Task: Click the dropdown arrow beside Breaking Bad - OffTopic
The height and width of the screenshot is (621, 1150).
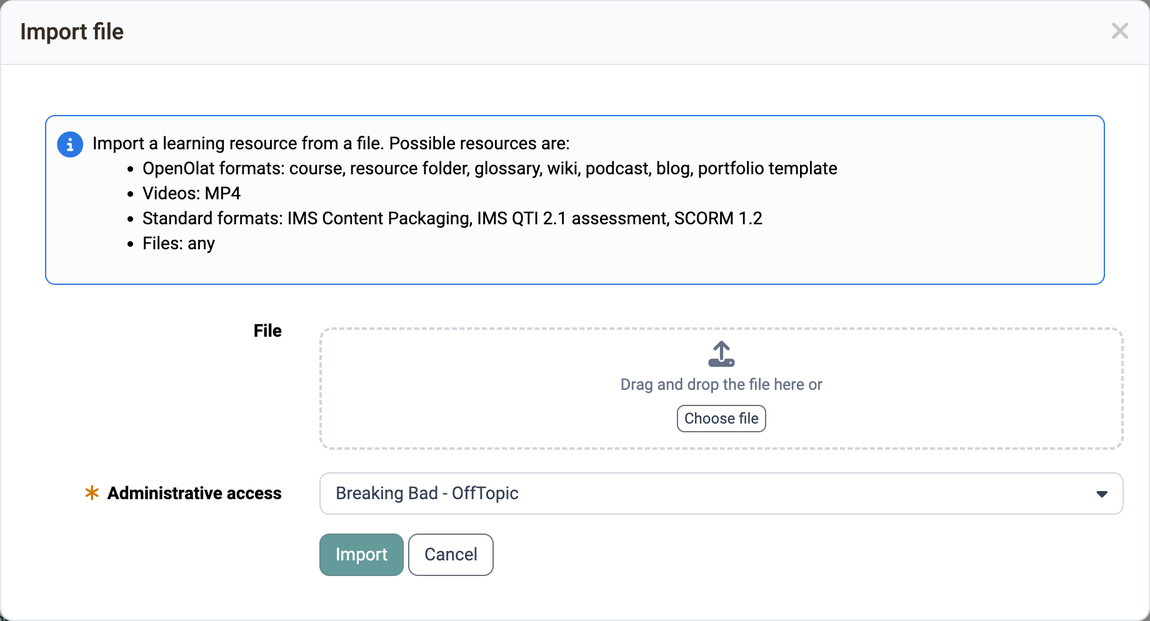Action: coord(1102,494)
